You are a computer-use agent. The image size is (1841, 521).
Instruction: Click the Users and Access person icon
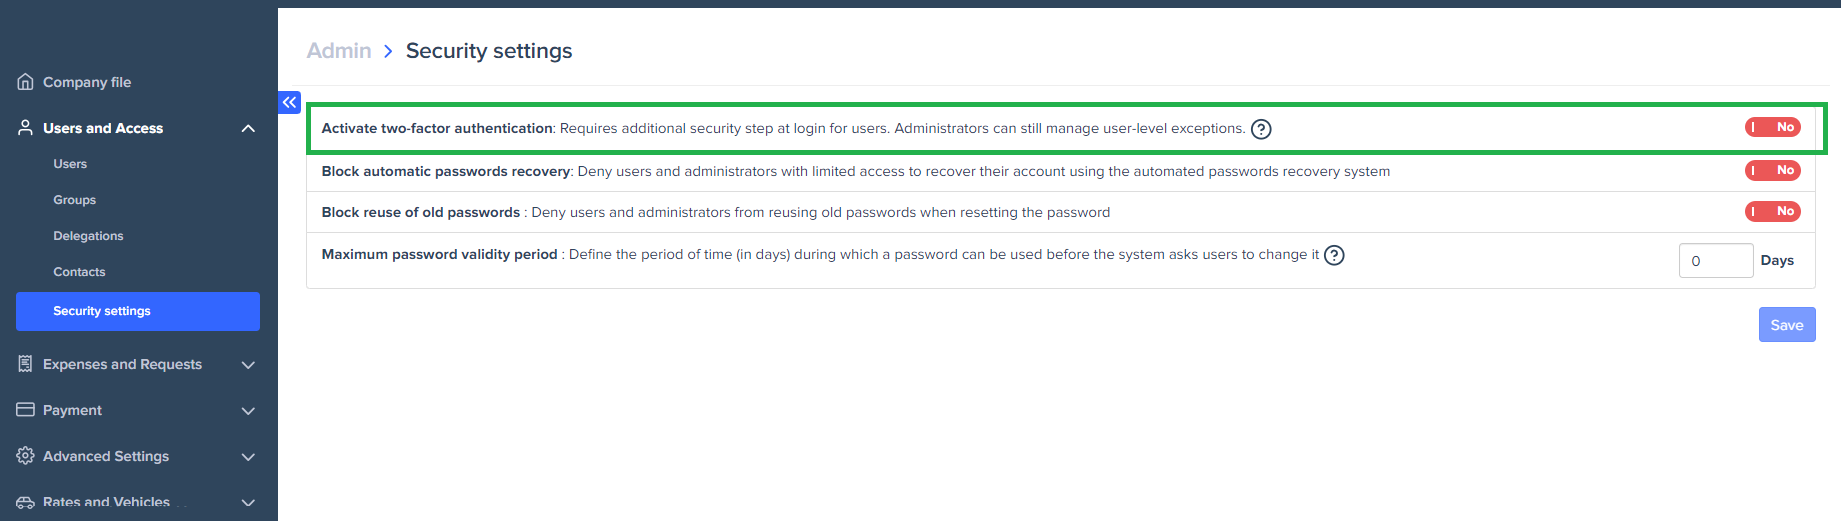coord(26,128)
